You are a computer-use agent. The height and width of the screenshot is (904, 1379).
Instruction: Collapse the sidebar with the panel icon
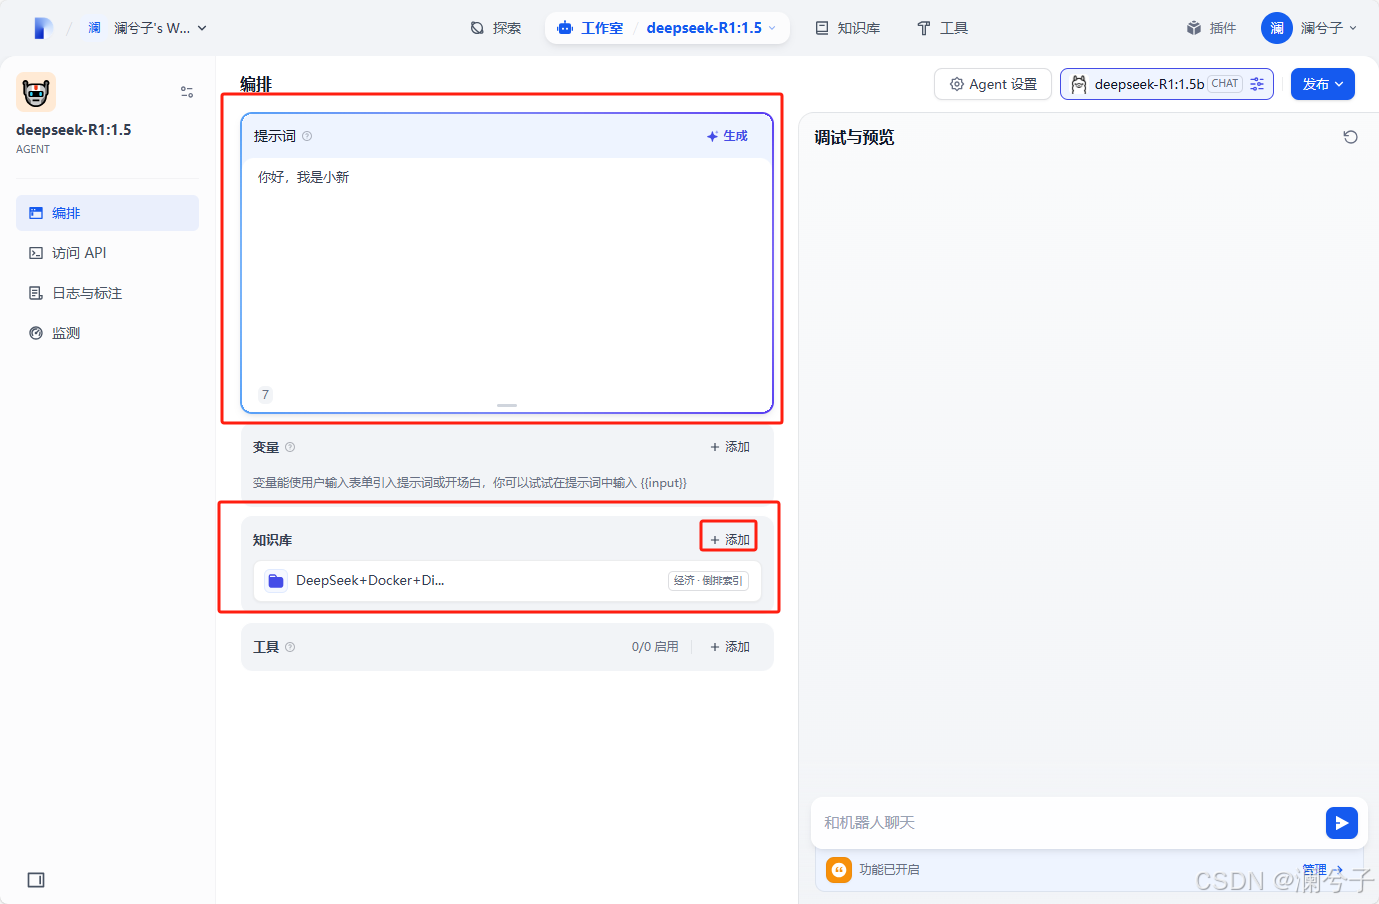coord(36,880)
